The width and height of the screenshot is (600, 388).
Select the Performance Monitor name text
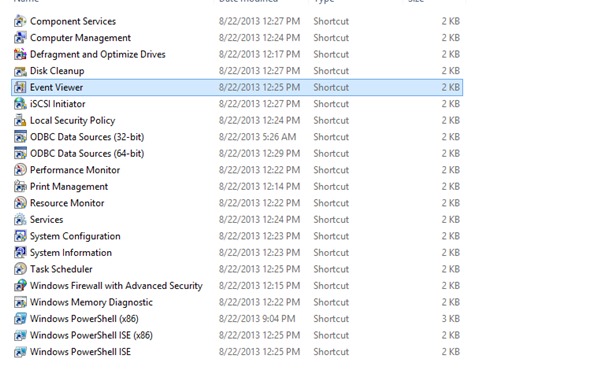(x=75, y=170)
